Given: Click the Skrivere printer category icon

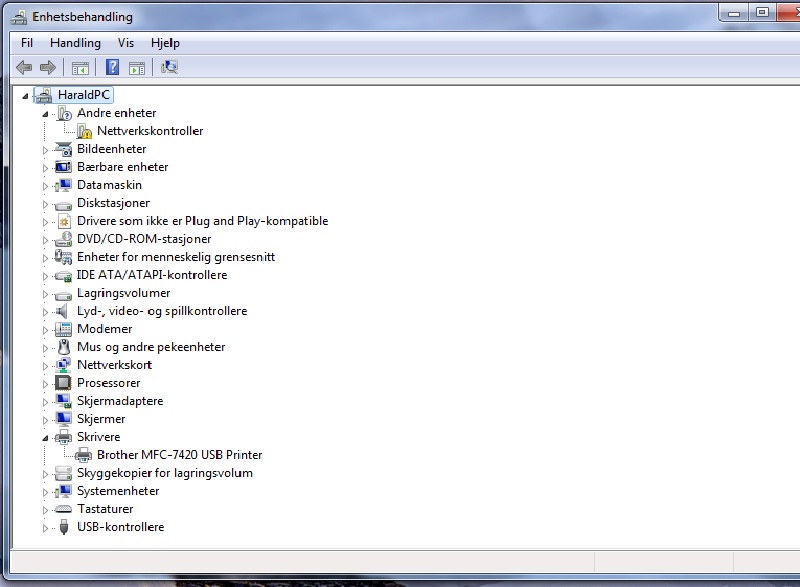Looking at the screenshot, I should [64, 437].
